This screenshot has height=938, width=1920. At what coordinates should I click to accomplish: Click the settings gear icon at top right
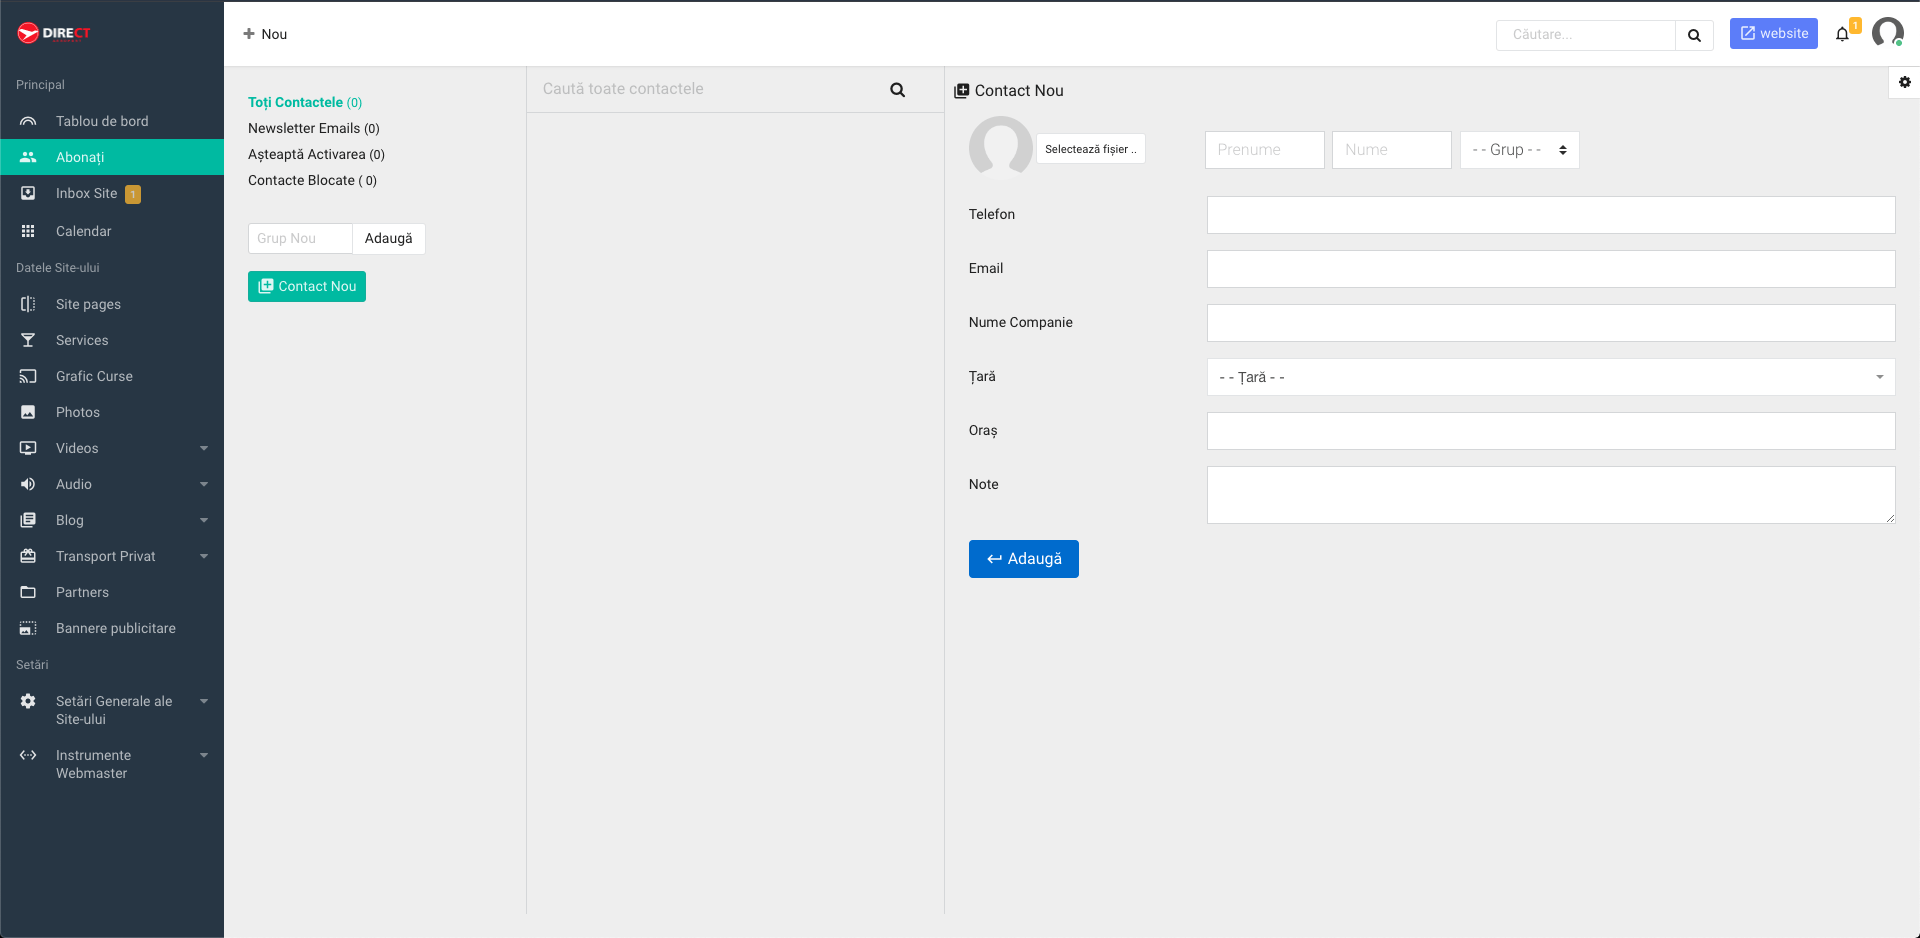[1904, 82]
